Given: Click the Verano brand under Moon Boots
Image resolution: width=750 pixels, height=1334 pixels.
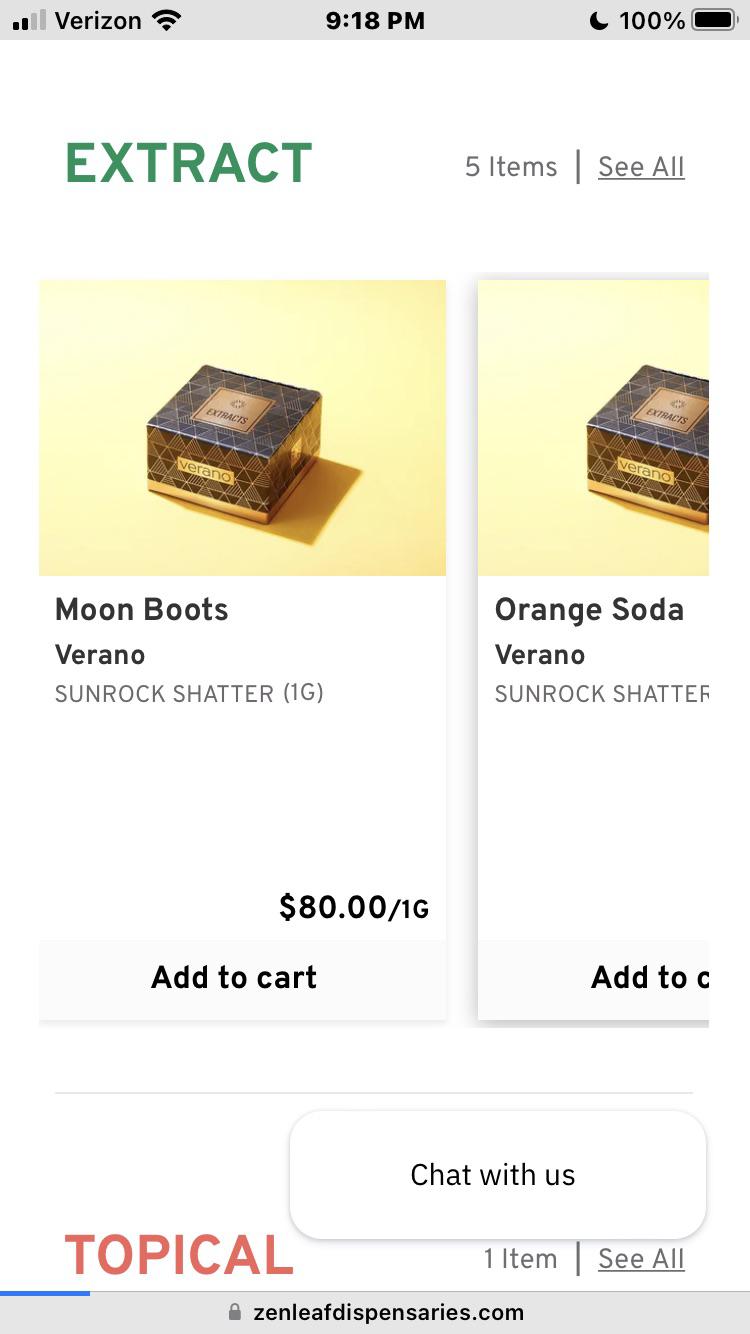Looking at the screenshot, I should point(100,655).
